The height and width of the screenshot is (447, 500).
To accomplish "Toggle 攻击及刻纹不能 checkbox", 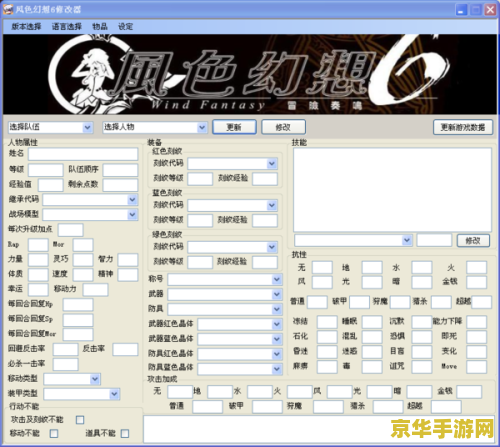I will click(x=80, y=420).
